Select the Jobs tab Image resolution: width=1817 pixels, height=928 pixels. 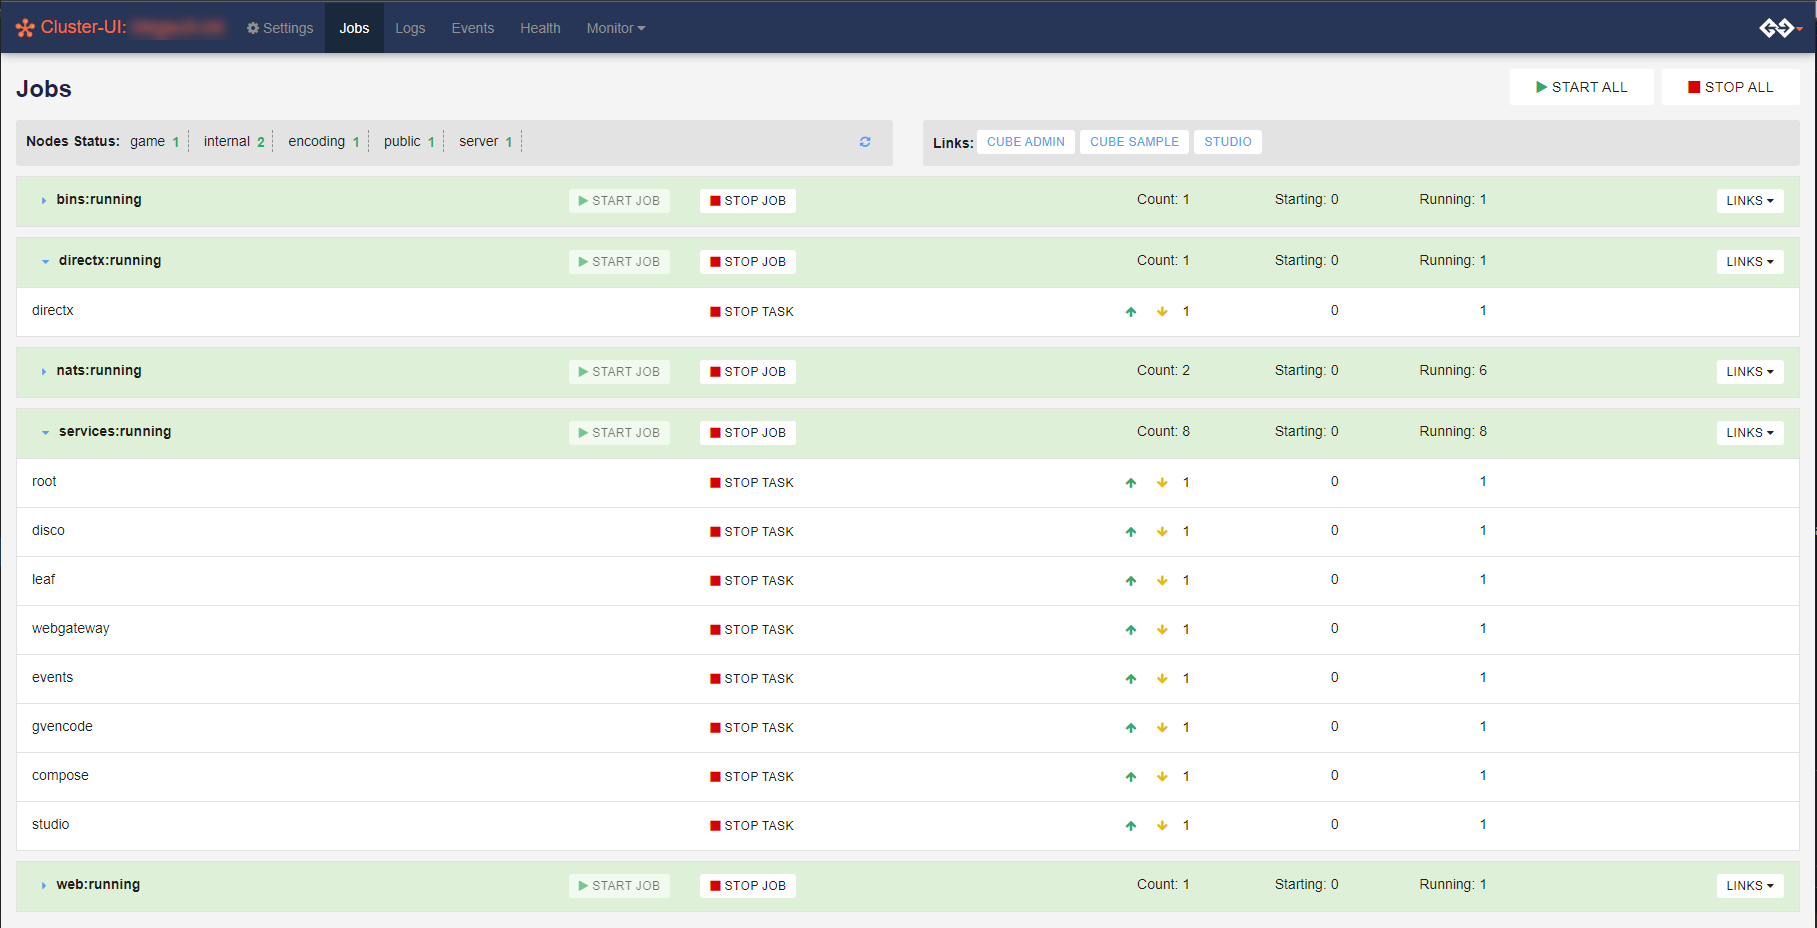click(354, 28)
